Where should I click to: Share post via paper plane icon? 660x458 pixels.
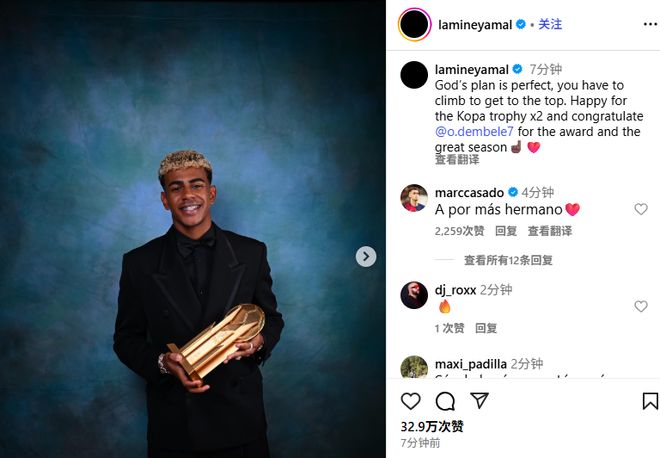coord(479,400)
